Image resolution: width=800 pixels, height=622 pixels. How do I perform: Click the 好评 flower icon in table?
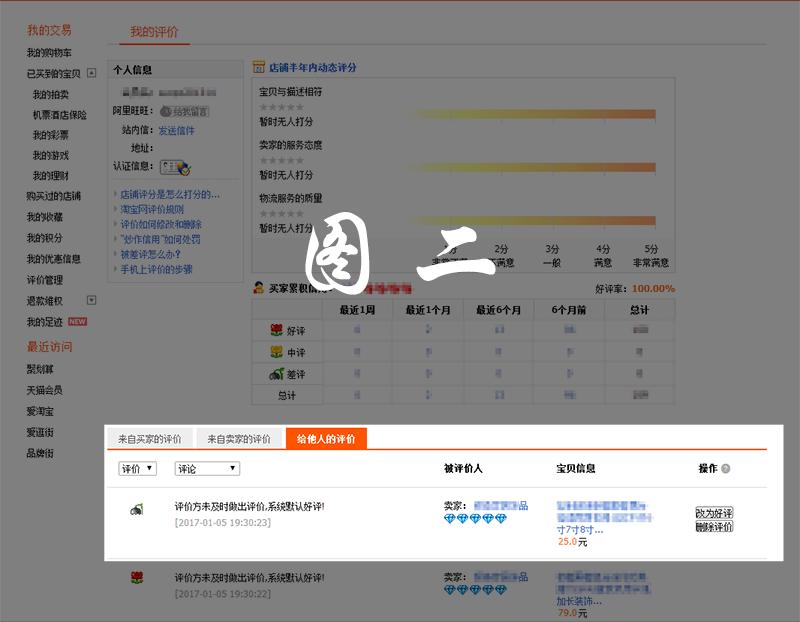(x=277, y=330)
